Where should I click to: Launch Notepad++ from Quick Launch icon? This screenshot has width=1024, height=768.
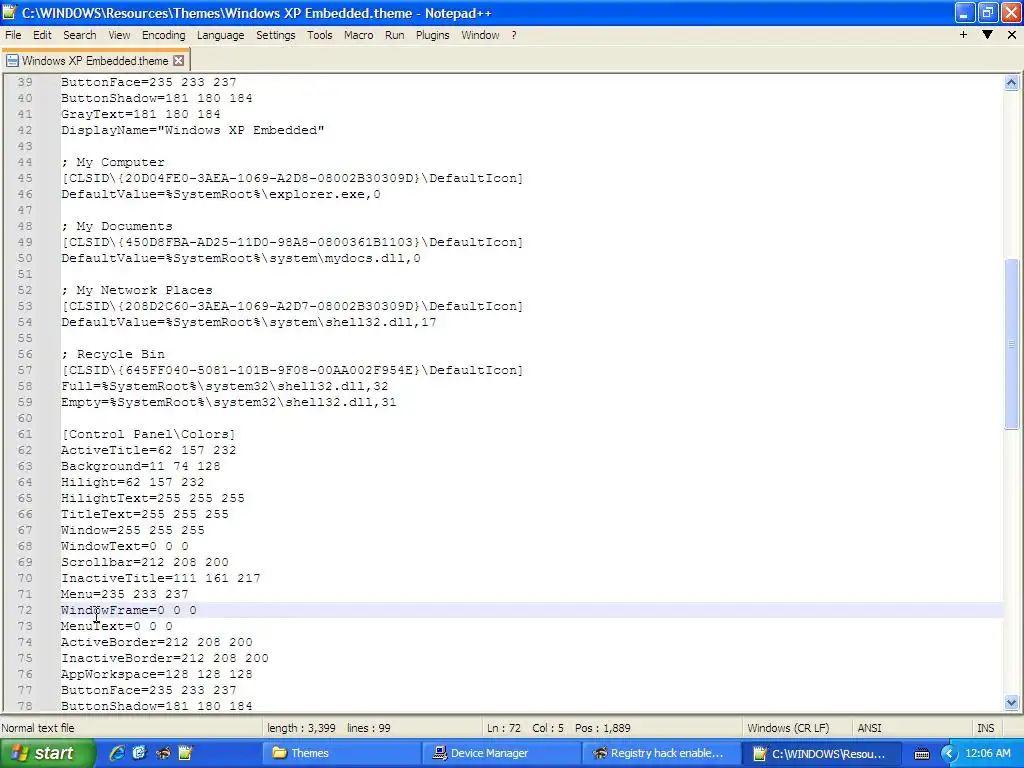point(185,753)
